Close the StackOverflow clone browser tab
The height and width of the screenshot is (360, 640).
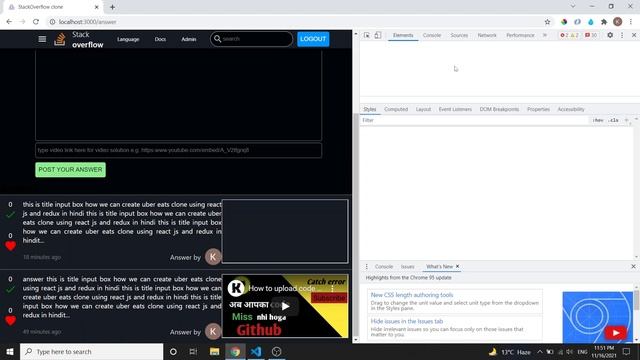[97, 7]
